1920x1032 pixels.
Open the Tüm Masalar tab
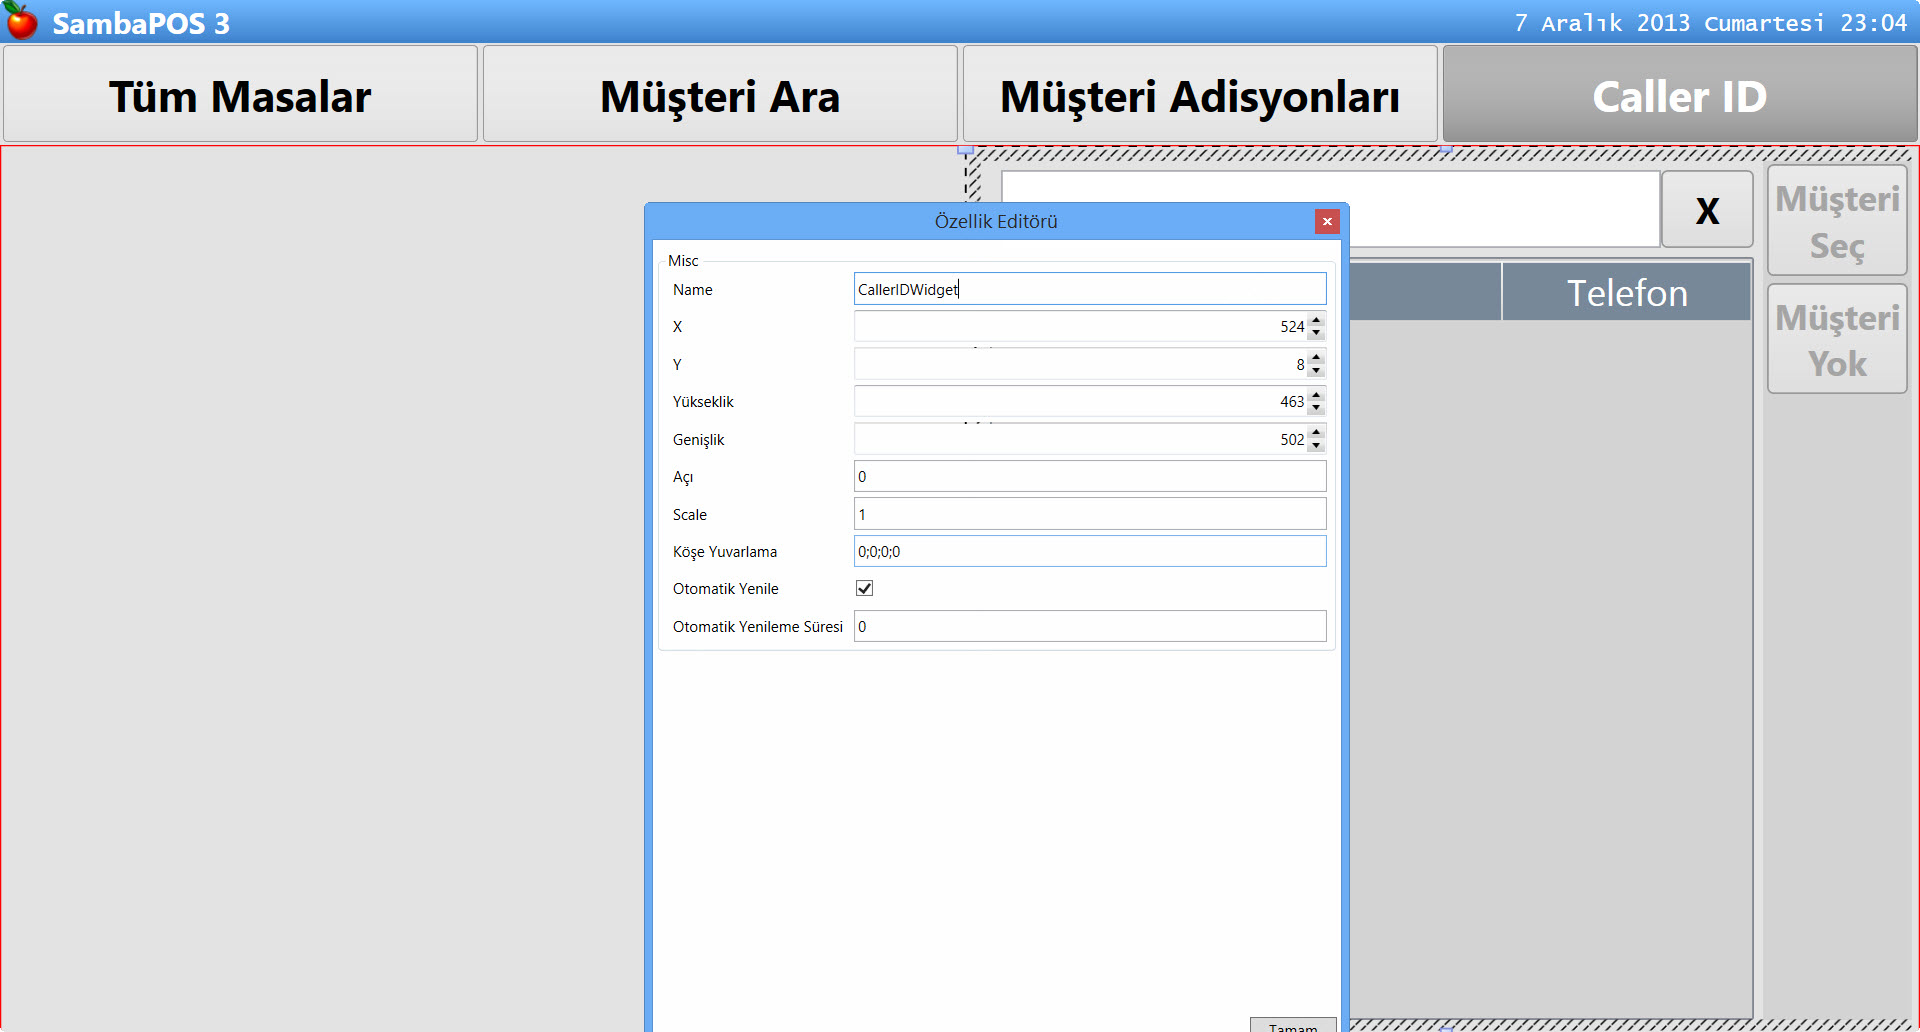tap(240, 96)
